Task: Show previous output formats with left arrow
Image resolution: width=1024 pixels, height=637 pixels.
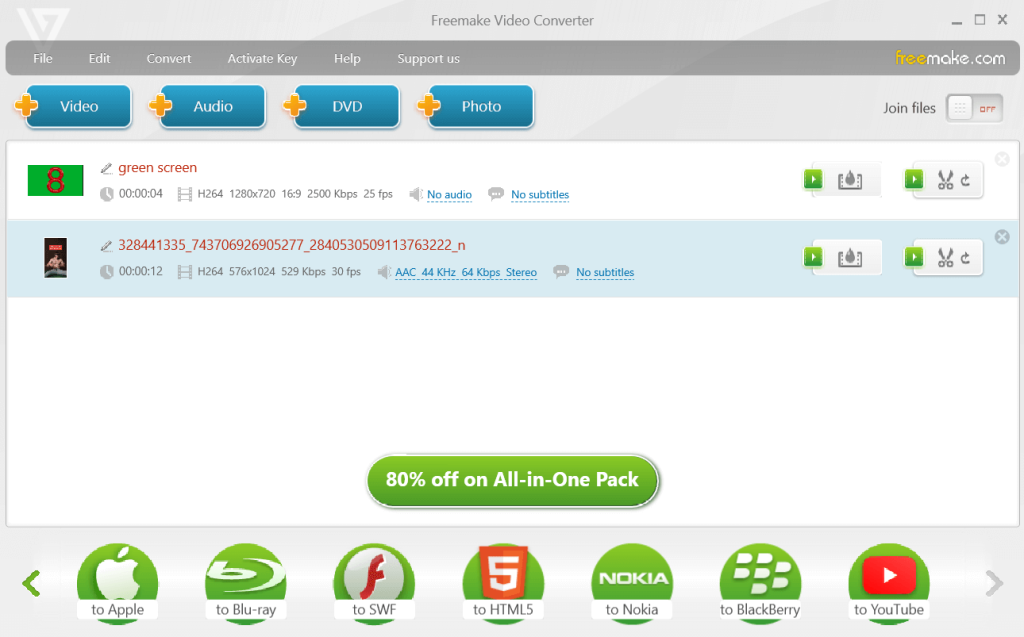Action: (x=31, y=583)
